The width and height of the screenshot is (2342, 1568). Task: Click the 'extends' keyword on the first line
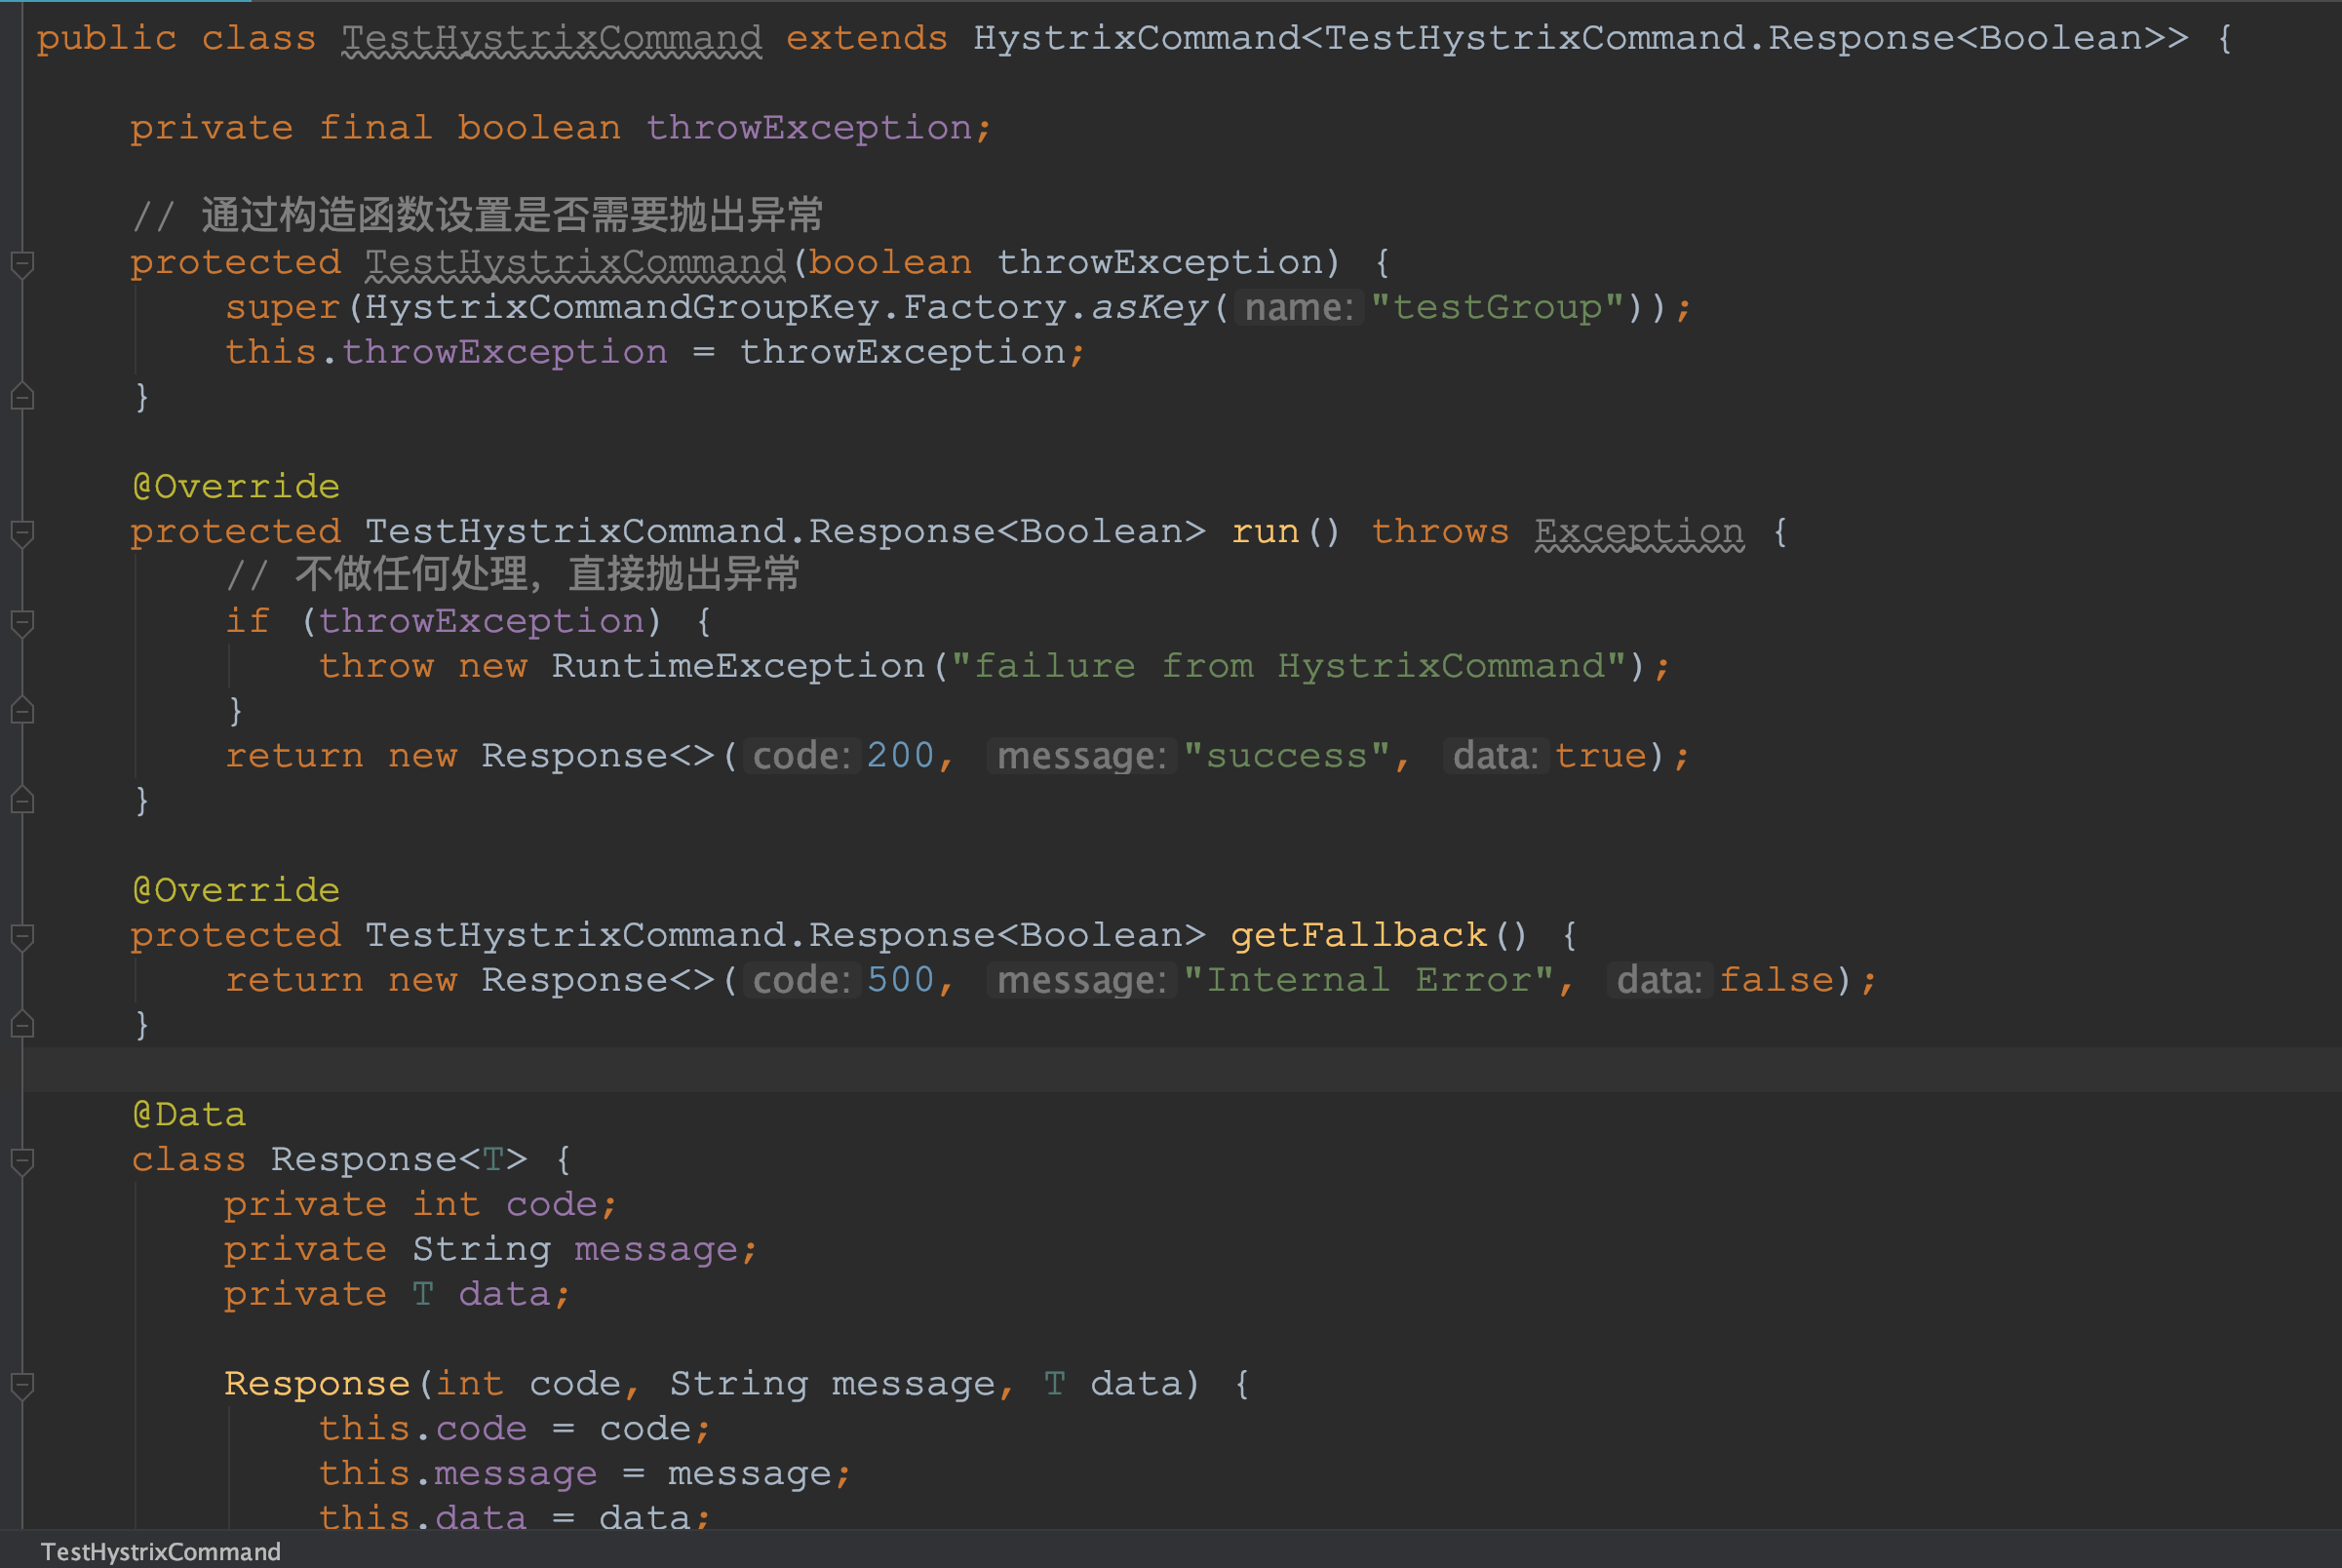click(867, 39)
